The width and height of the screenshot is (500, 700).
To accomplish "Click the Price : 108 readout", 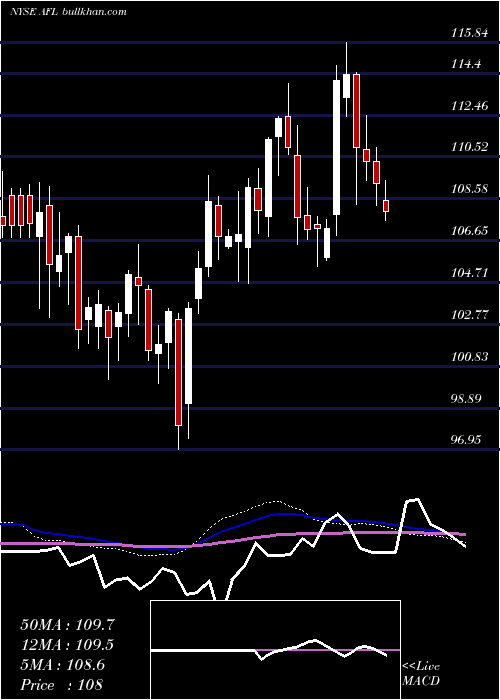I will pos(61,685).
